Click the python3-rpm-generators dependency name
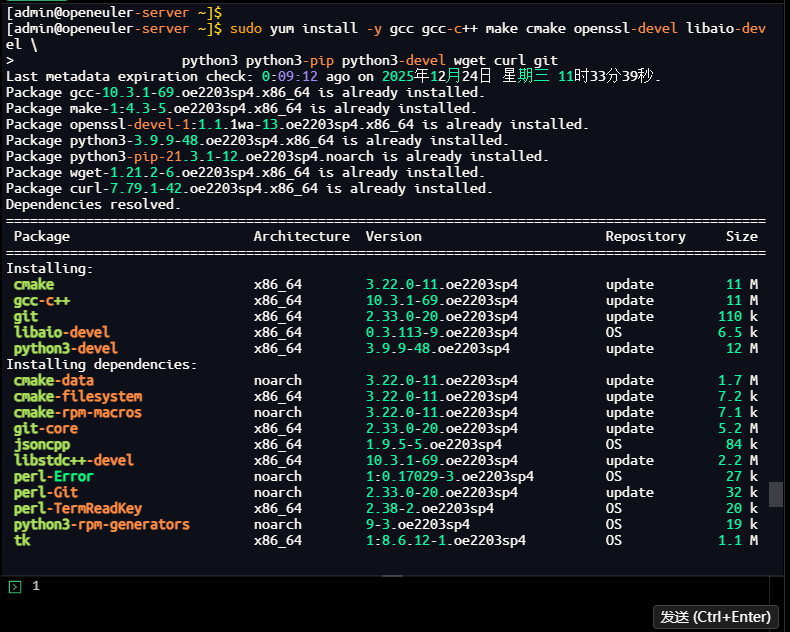The width and height of the screenshot is (790, 632). pos(102,524)
